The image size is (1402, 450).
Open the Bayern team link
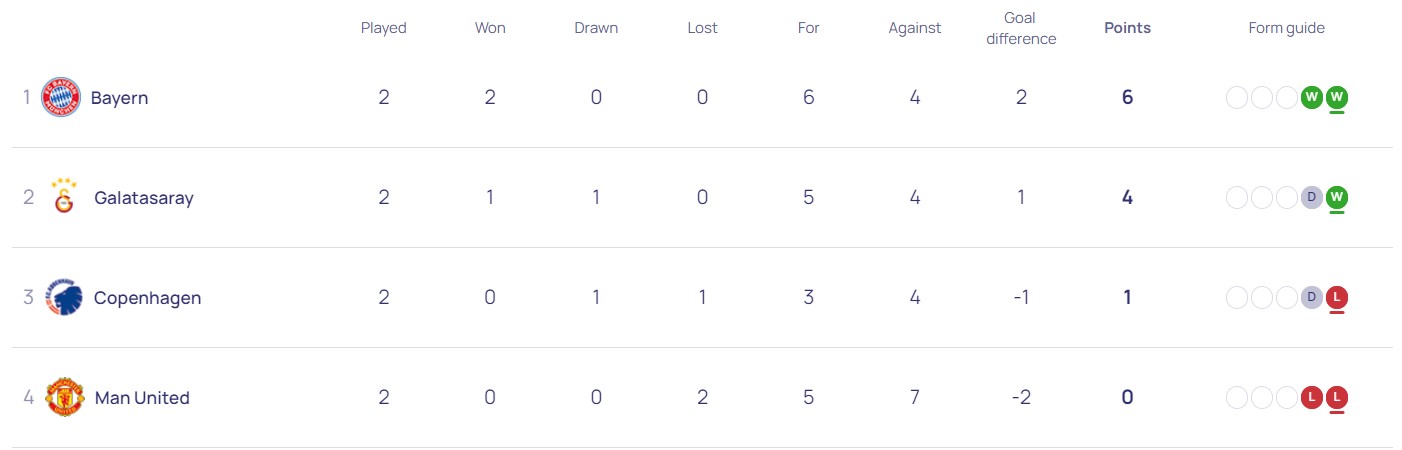[x=119, y=98]
